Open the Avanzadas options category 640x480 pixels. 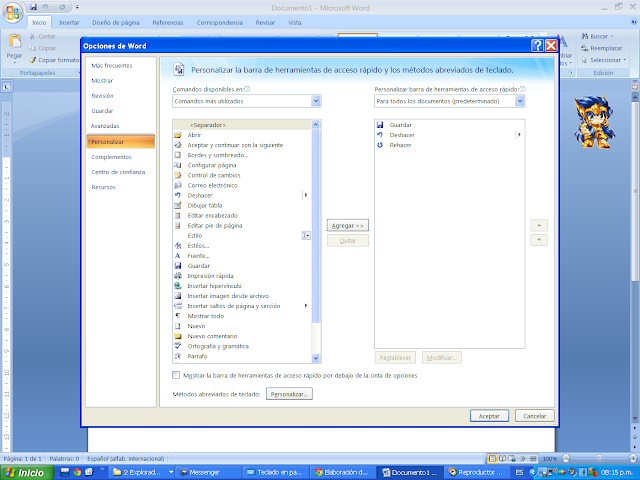pos(105,126)
